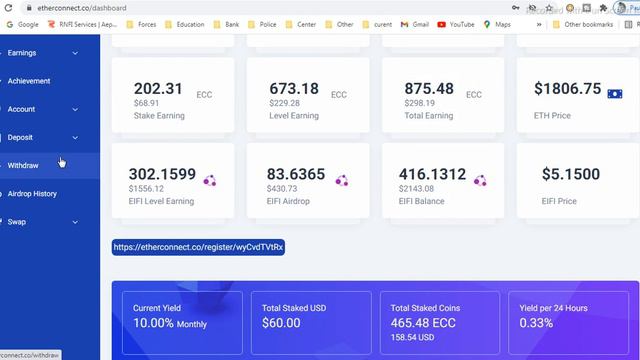Screen dimensions: 640x360
Task: Click the chevron next to Swap
Action: click(75, 222)
